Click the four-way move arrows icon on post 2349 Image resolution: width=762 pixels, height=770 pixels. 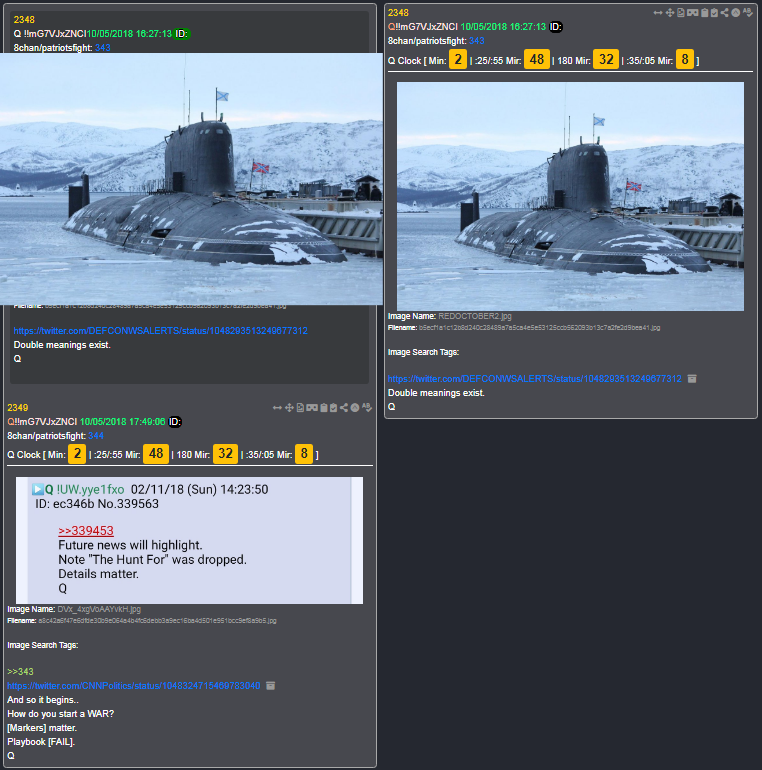point(289,408)
